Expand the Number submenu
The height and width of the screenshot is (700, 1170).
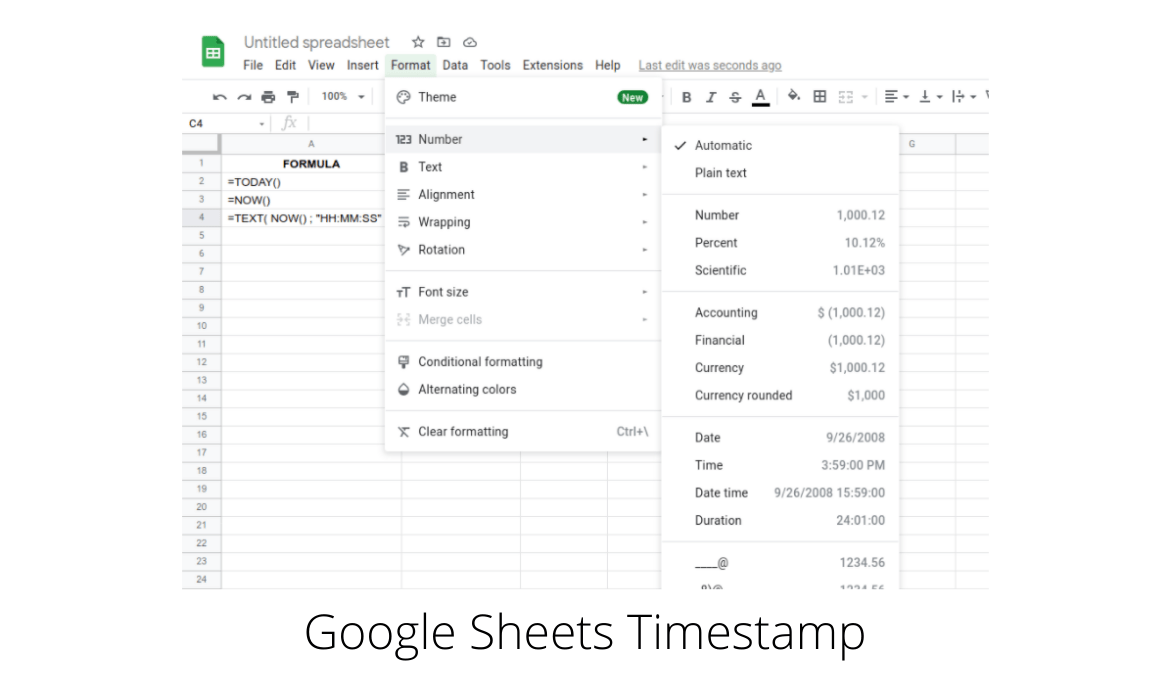(523, 140)
